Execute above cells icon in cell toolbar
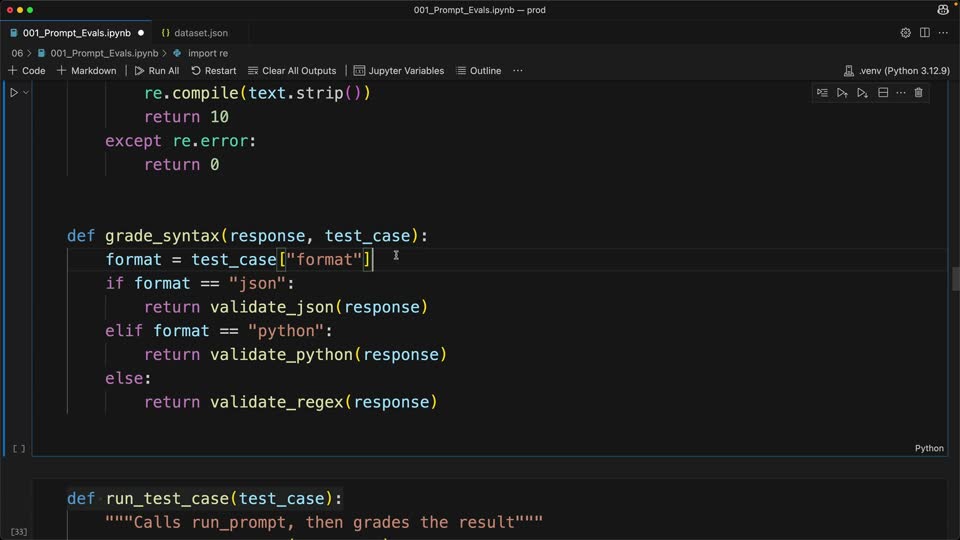 tap(842, 92)
